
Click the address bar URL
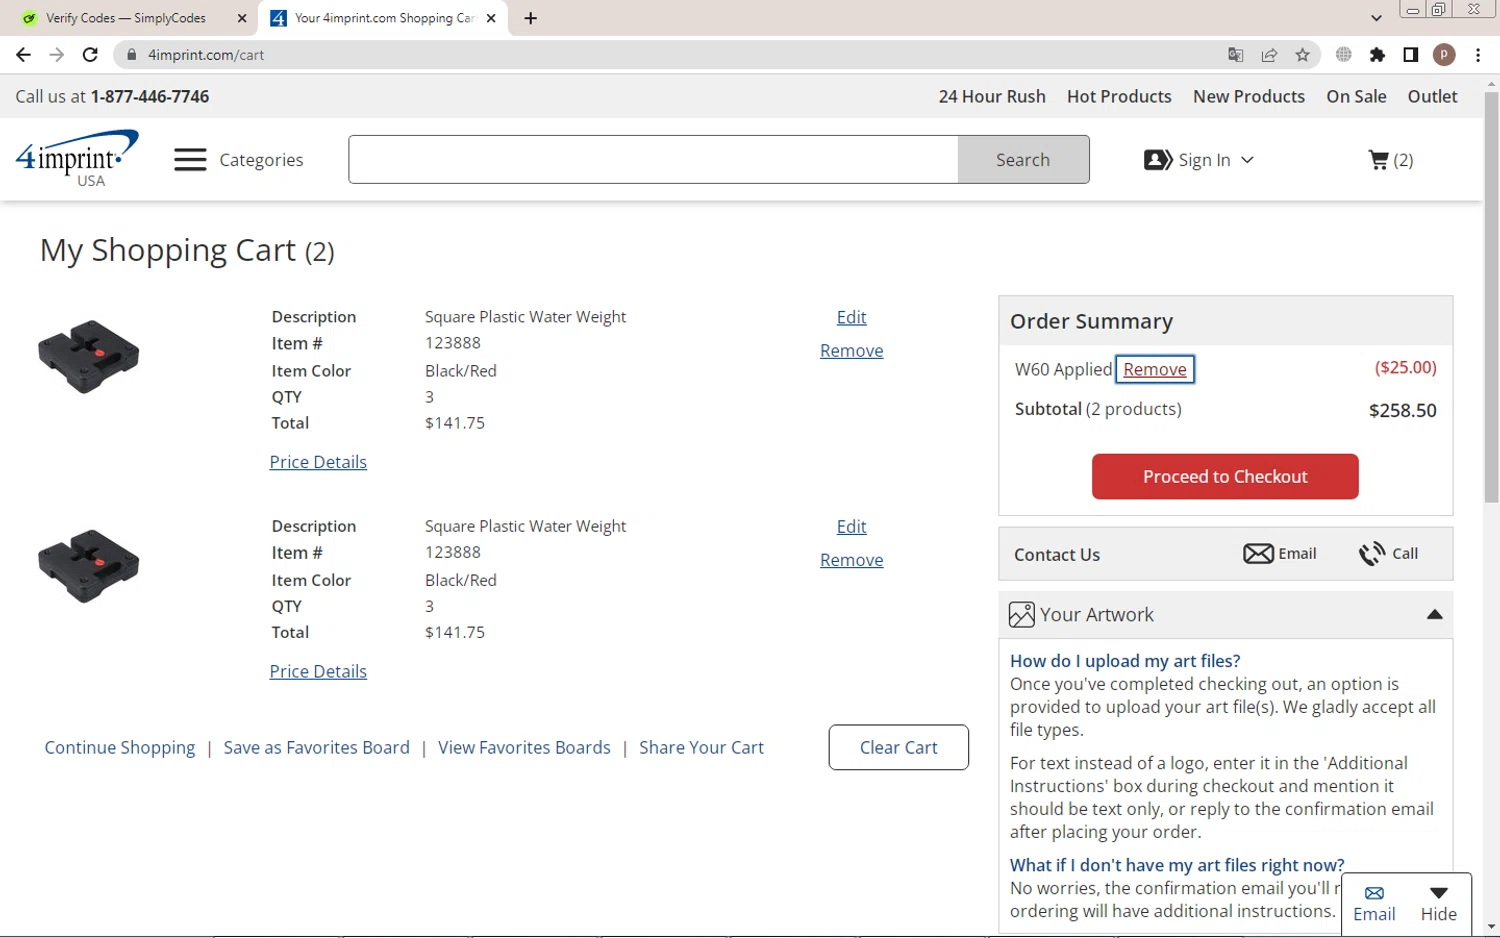point(206,55)
